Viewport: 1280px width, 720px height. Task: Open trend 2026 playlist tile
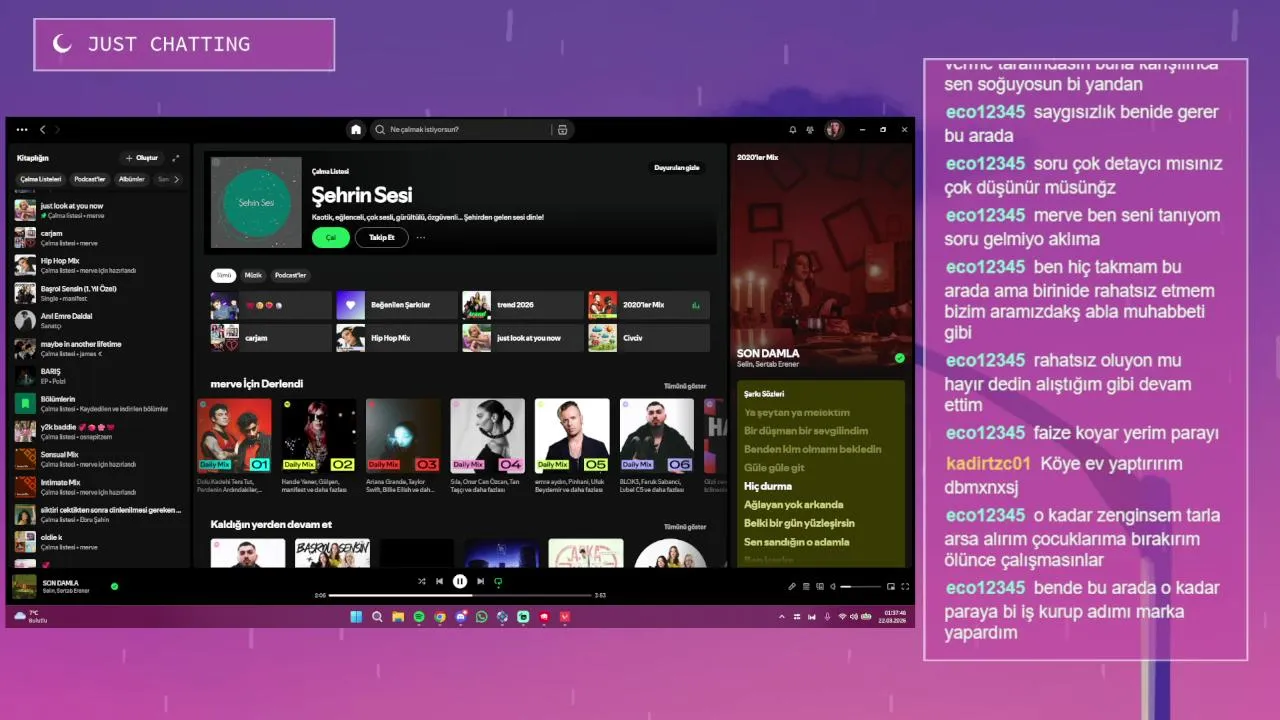tap(523, 305)
